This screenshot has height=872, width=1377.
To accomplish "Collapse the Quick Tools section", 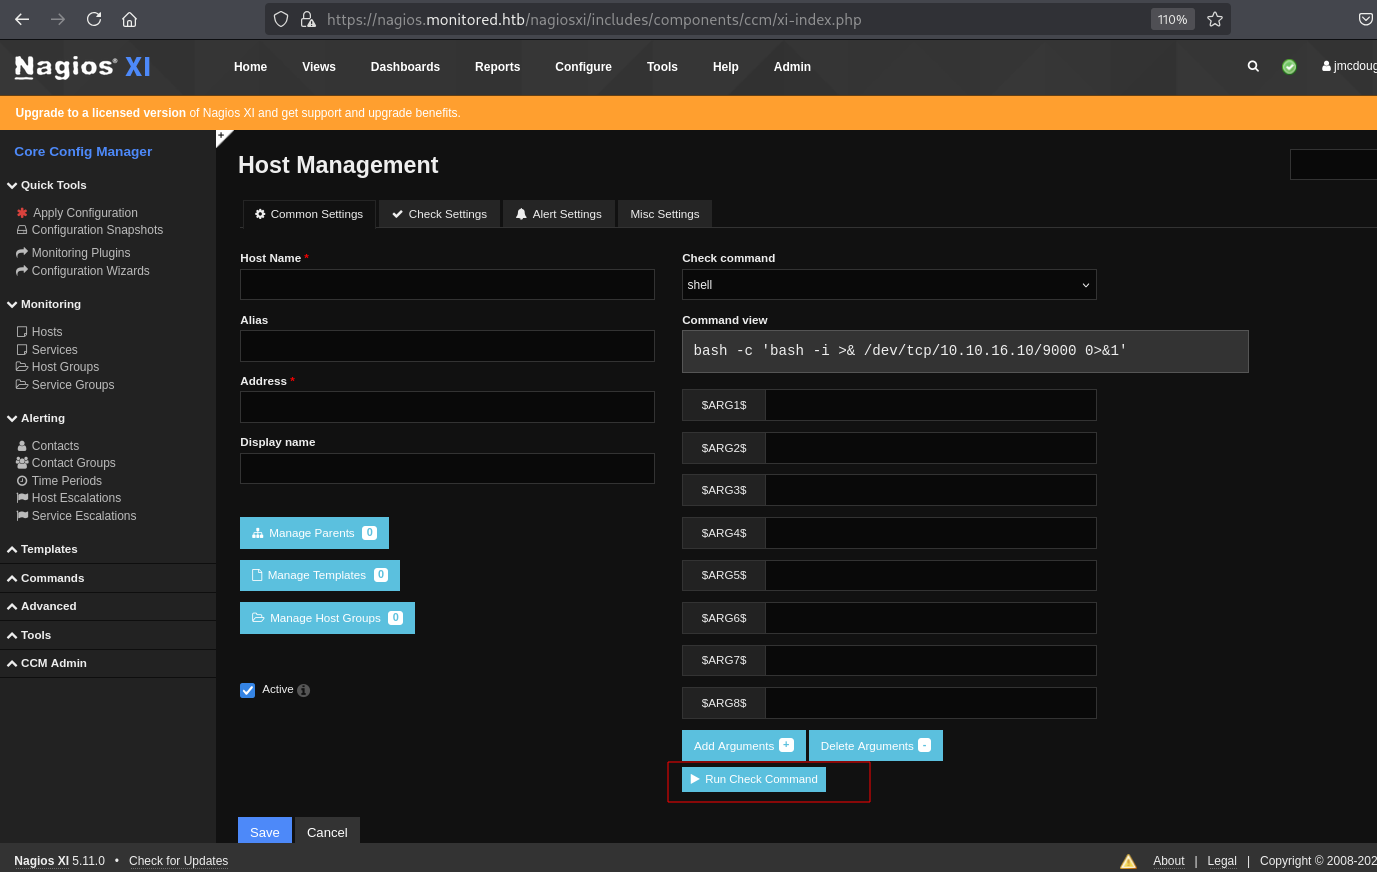I will click(x=47, y=185).
